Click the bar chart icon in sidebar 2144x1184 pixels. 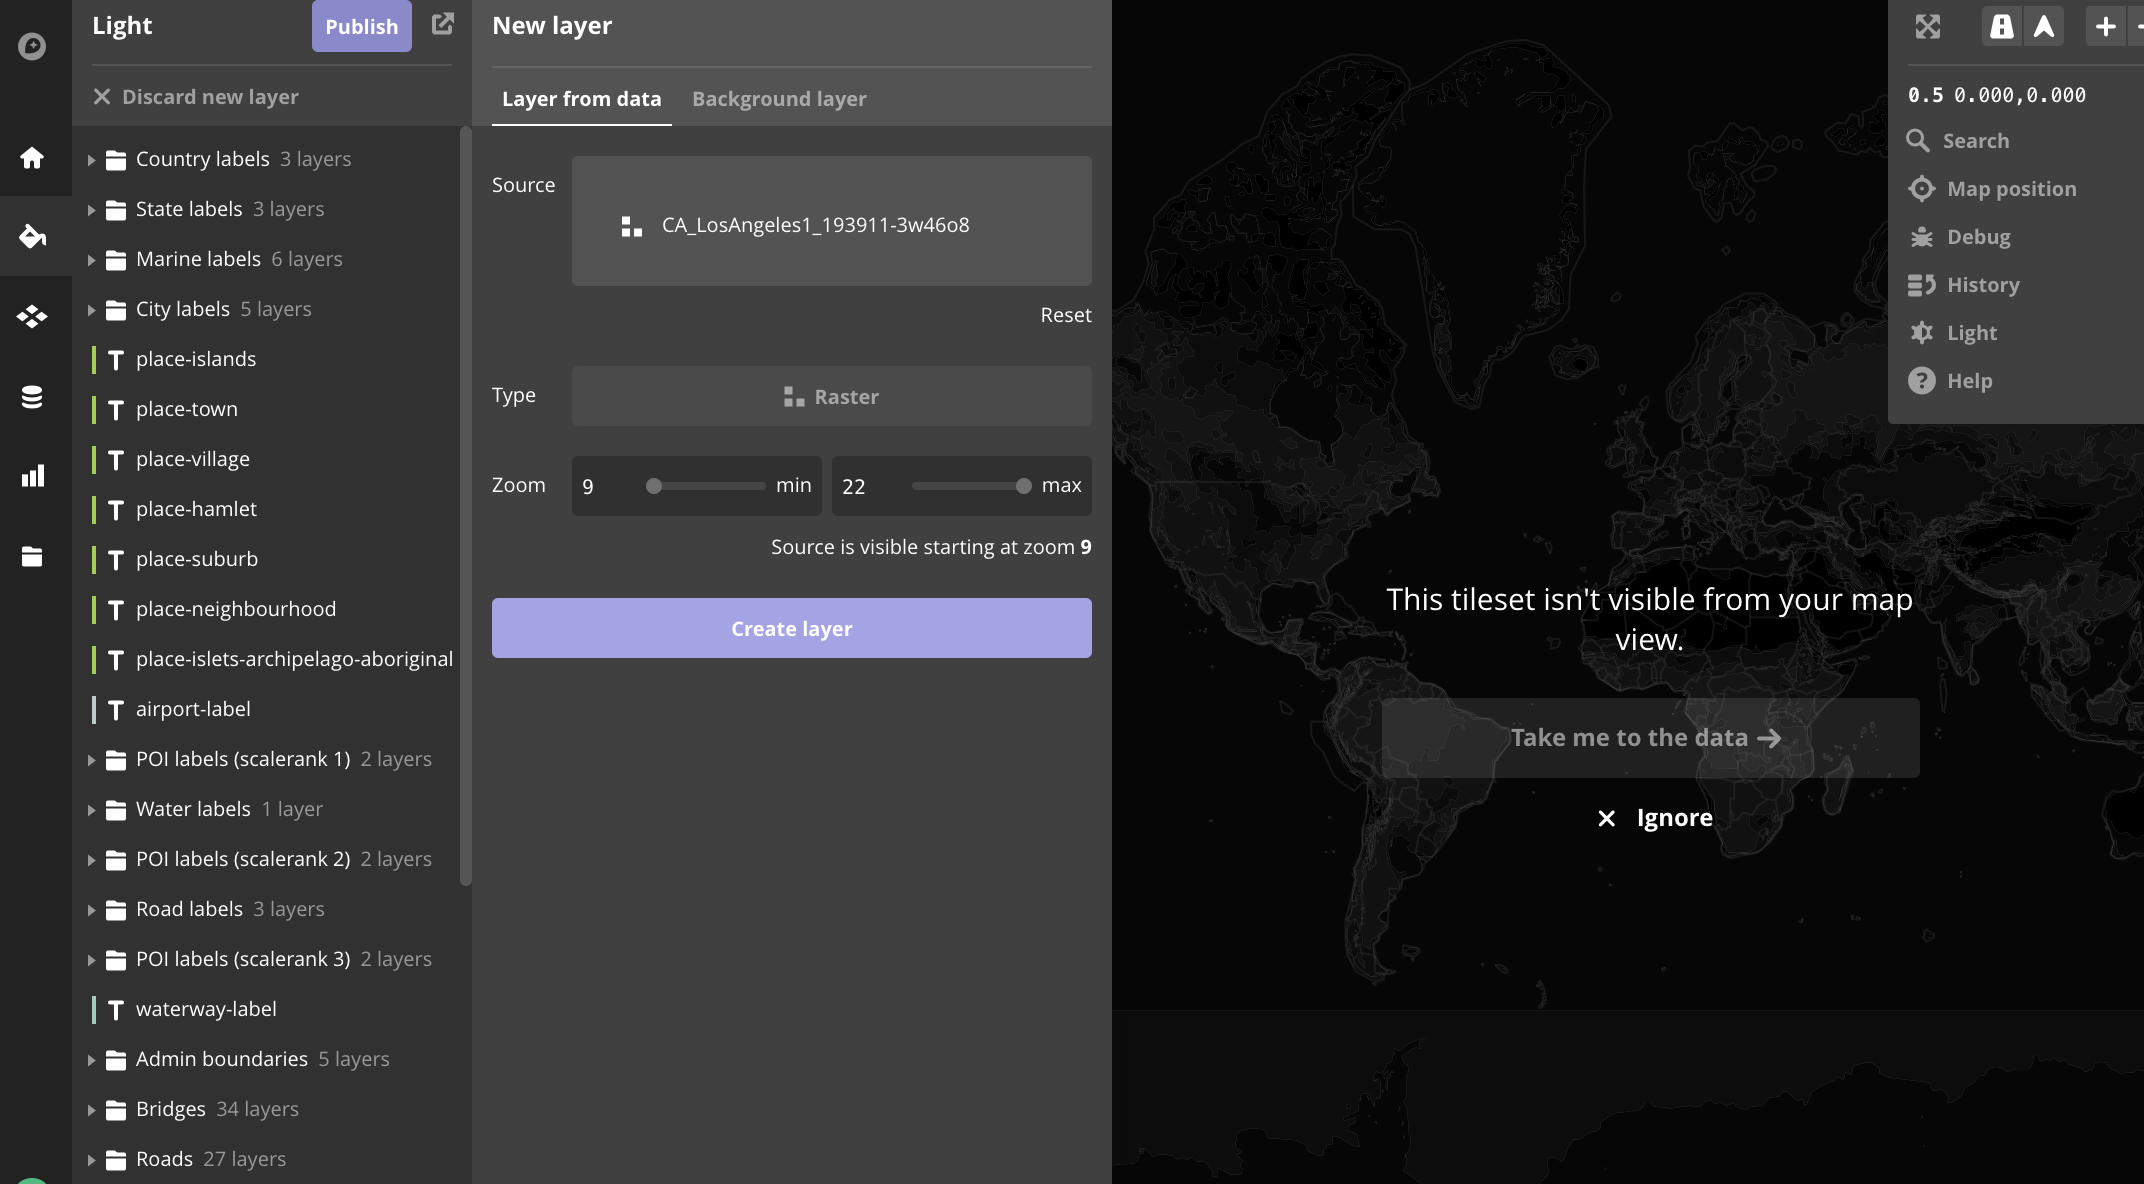(x=32, y=476)
